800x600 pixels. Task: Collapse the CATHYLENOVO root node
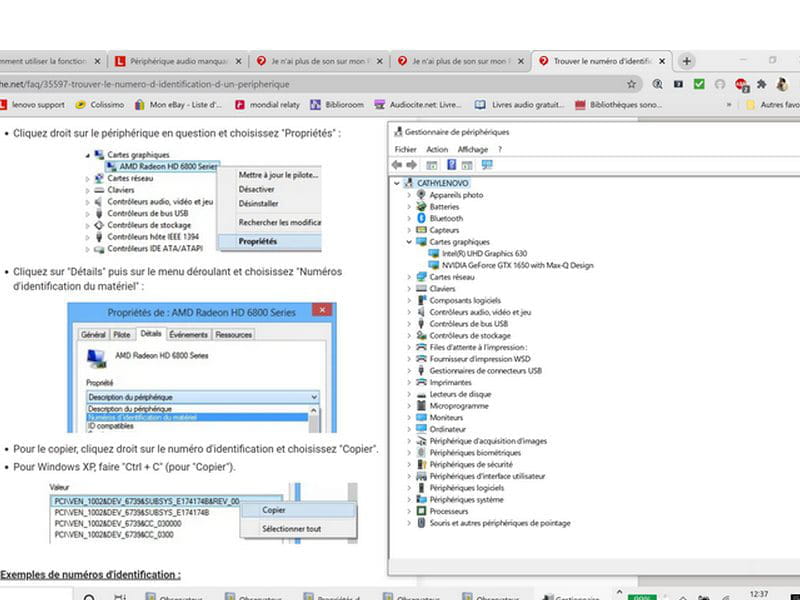[397, 183]
